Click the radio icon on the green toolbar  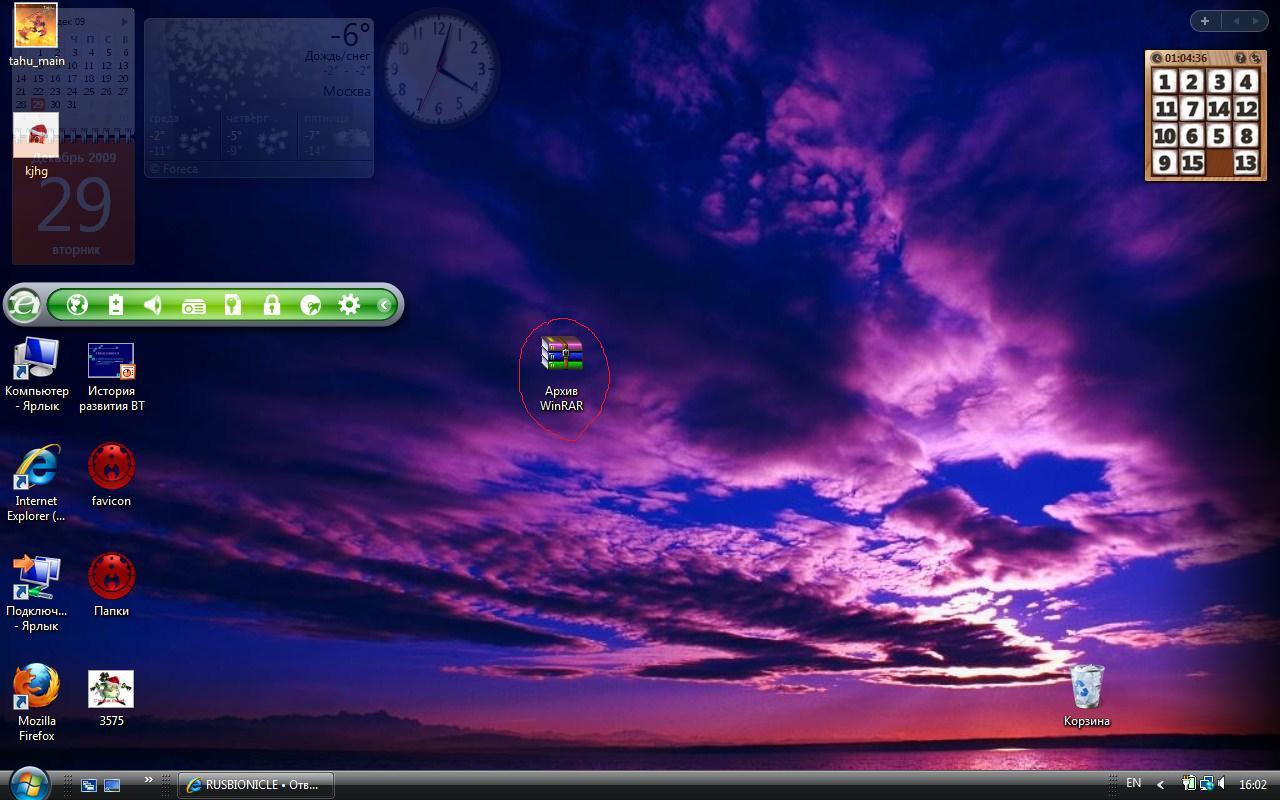(x=194, y=306)
